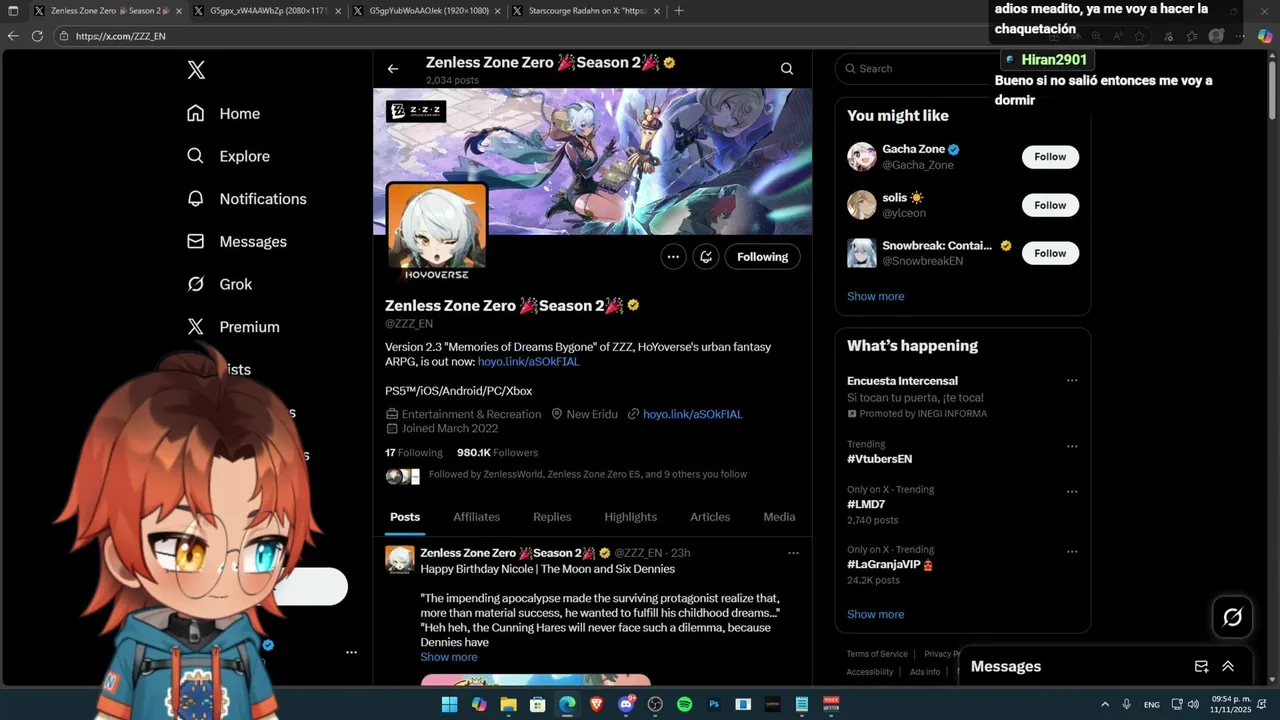
Task: Open Notifications from the sidebar
Action: (247, 199)
